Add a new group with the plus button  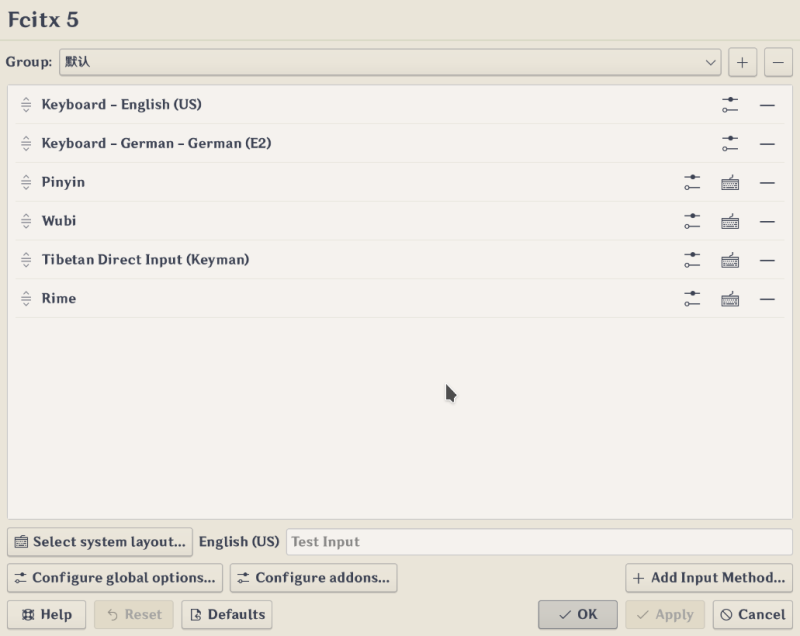tap(742, 61)
